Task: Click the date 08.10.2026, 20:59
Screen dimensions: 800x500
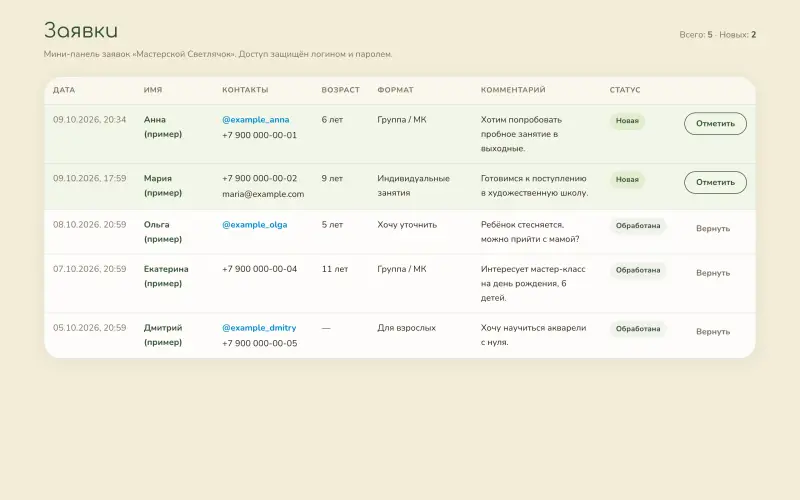Action: (89, 224)
